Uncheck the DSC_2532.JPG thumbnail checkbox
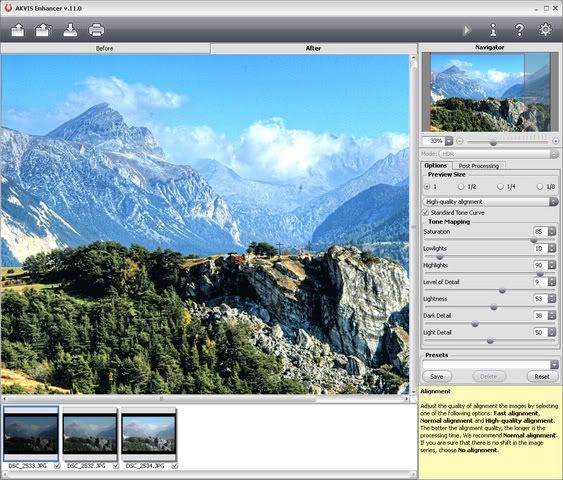 point(116,466)
